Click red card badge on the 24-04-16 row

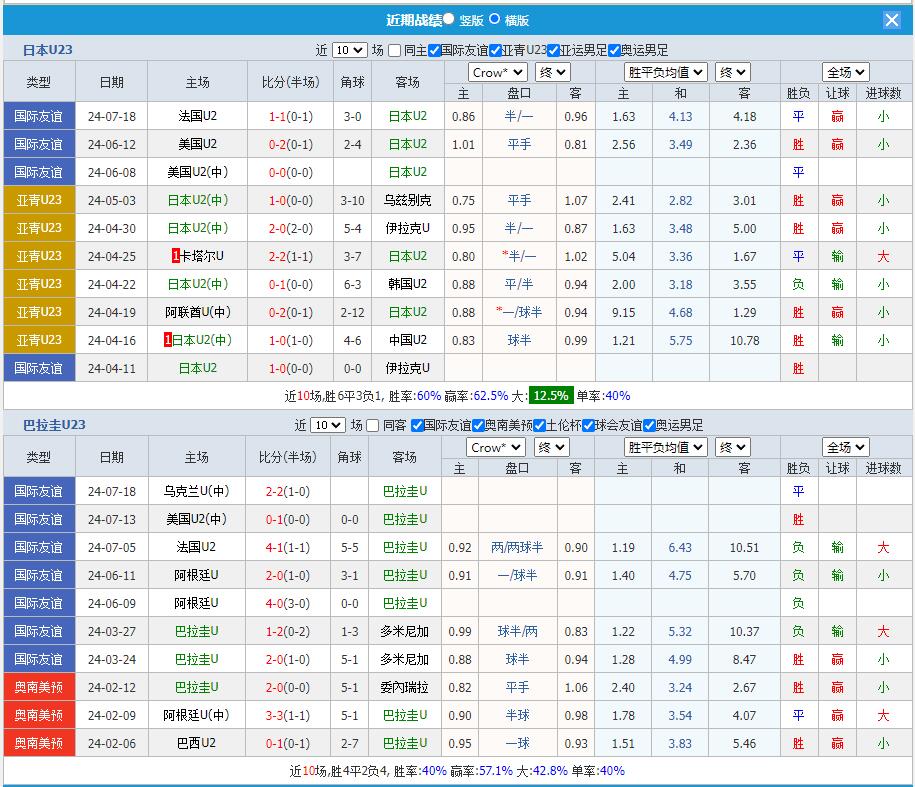(x=168, y=340)
